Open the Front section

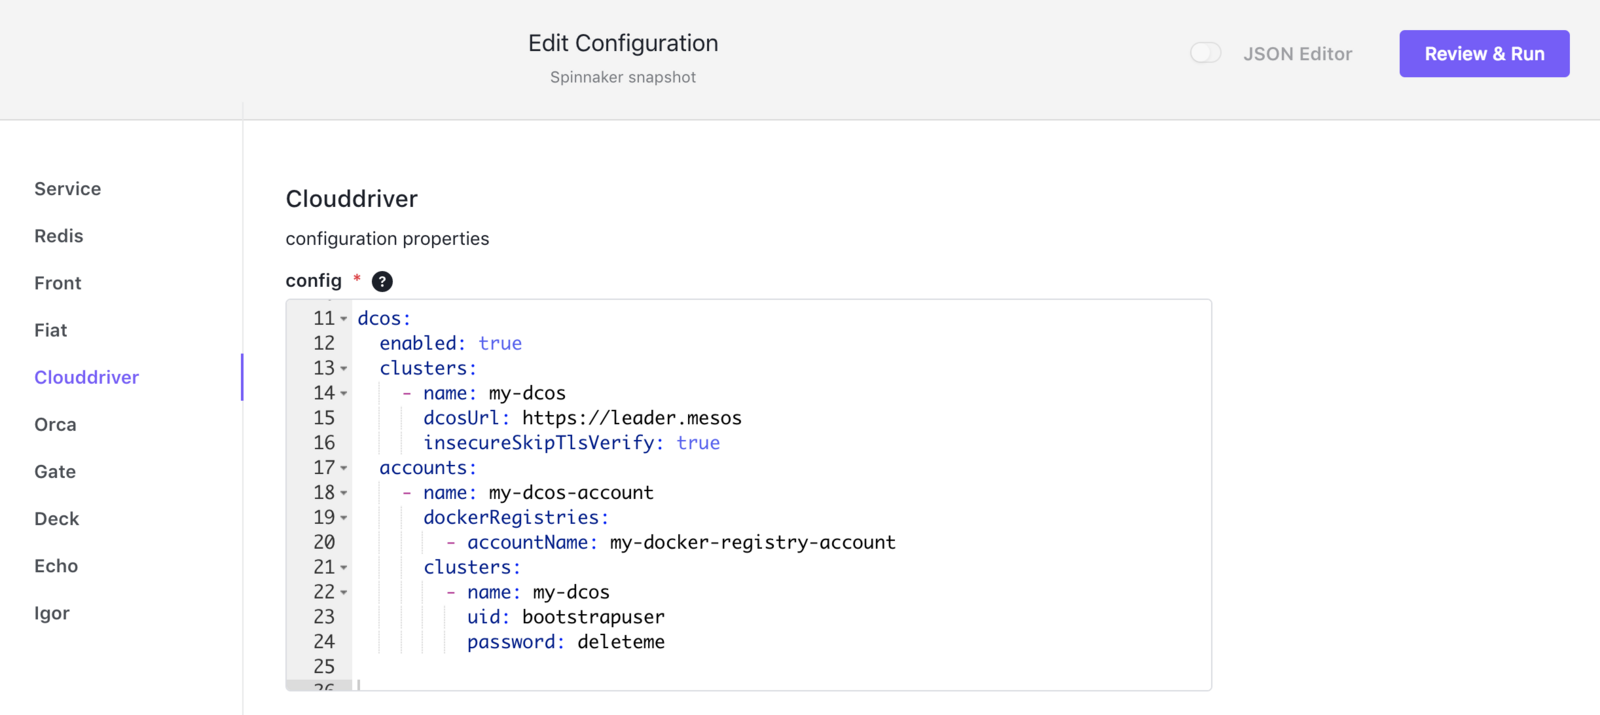click(58, 283)
